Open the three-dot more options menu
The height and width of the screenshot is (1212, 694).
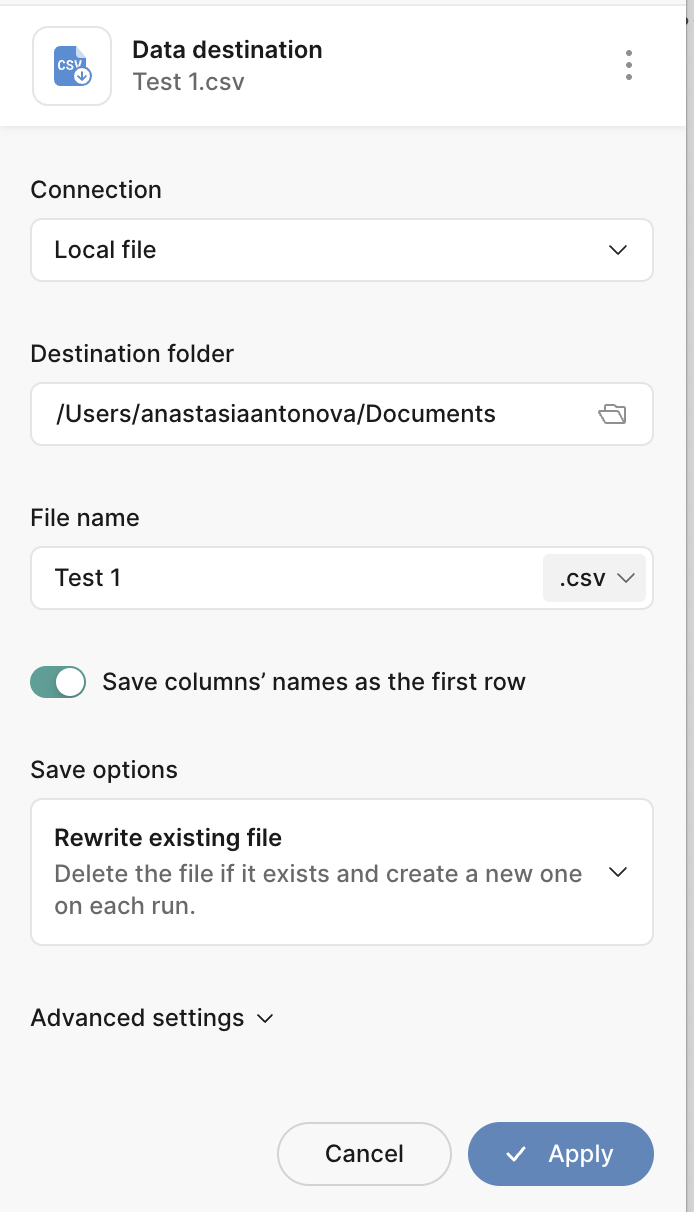(x=628, y=65)
